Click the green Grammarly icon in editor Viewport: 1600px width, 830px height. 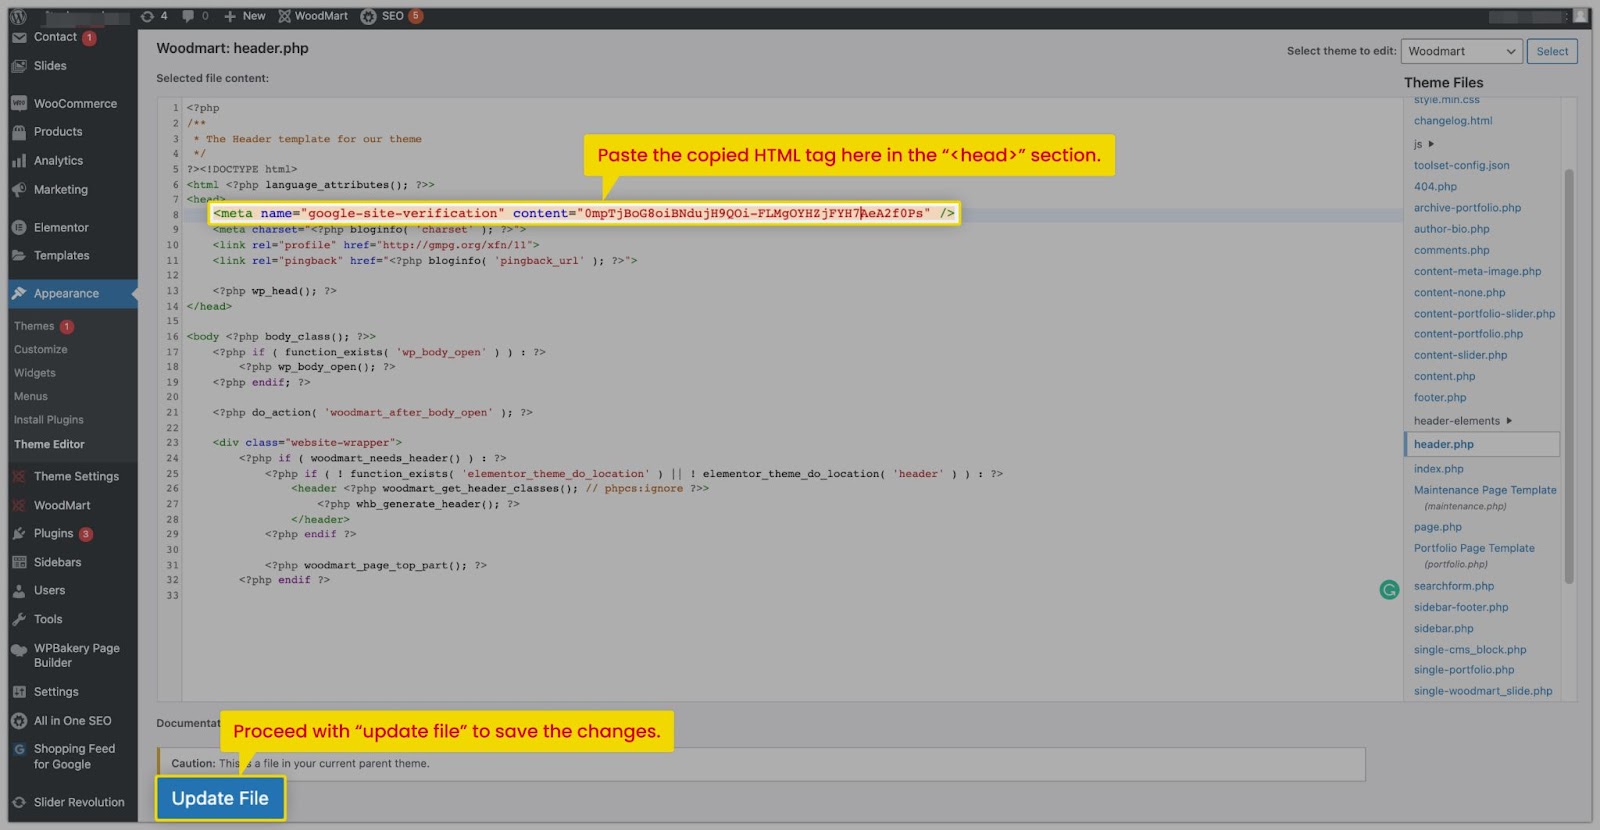pos(1389,590)
